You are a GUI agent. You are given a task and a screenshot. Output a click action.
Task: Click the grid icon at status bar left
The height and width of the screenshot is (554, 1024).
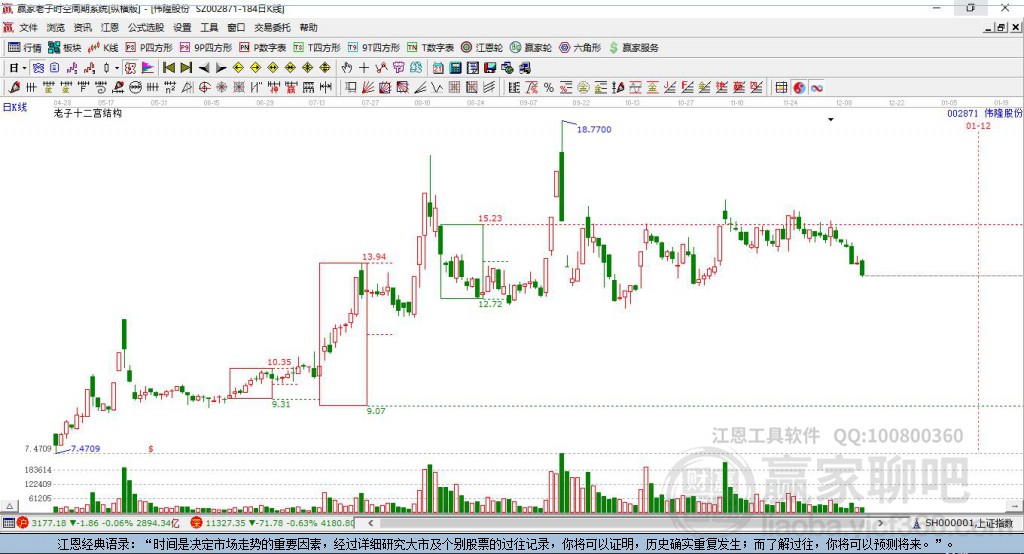click(x=8, y=523)
